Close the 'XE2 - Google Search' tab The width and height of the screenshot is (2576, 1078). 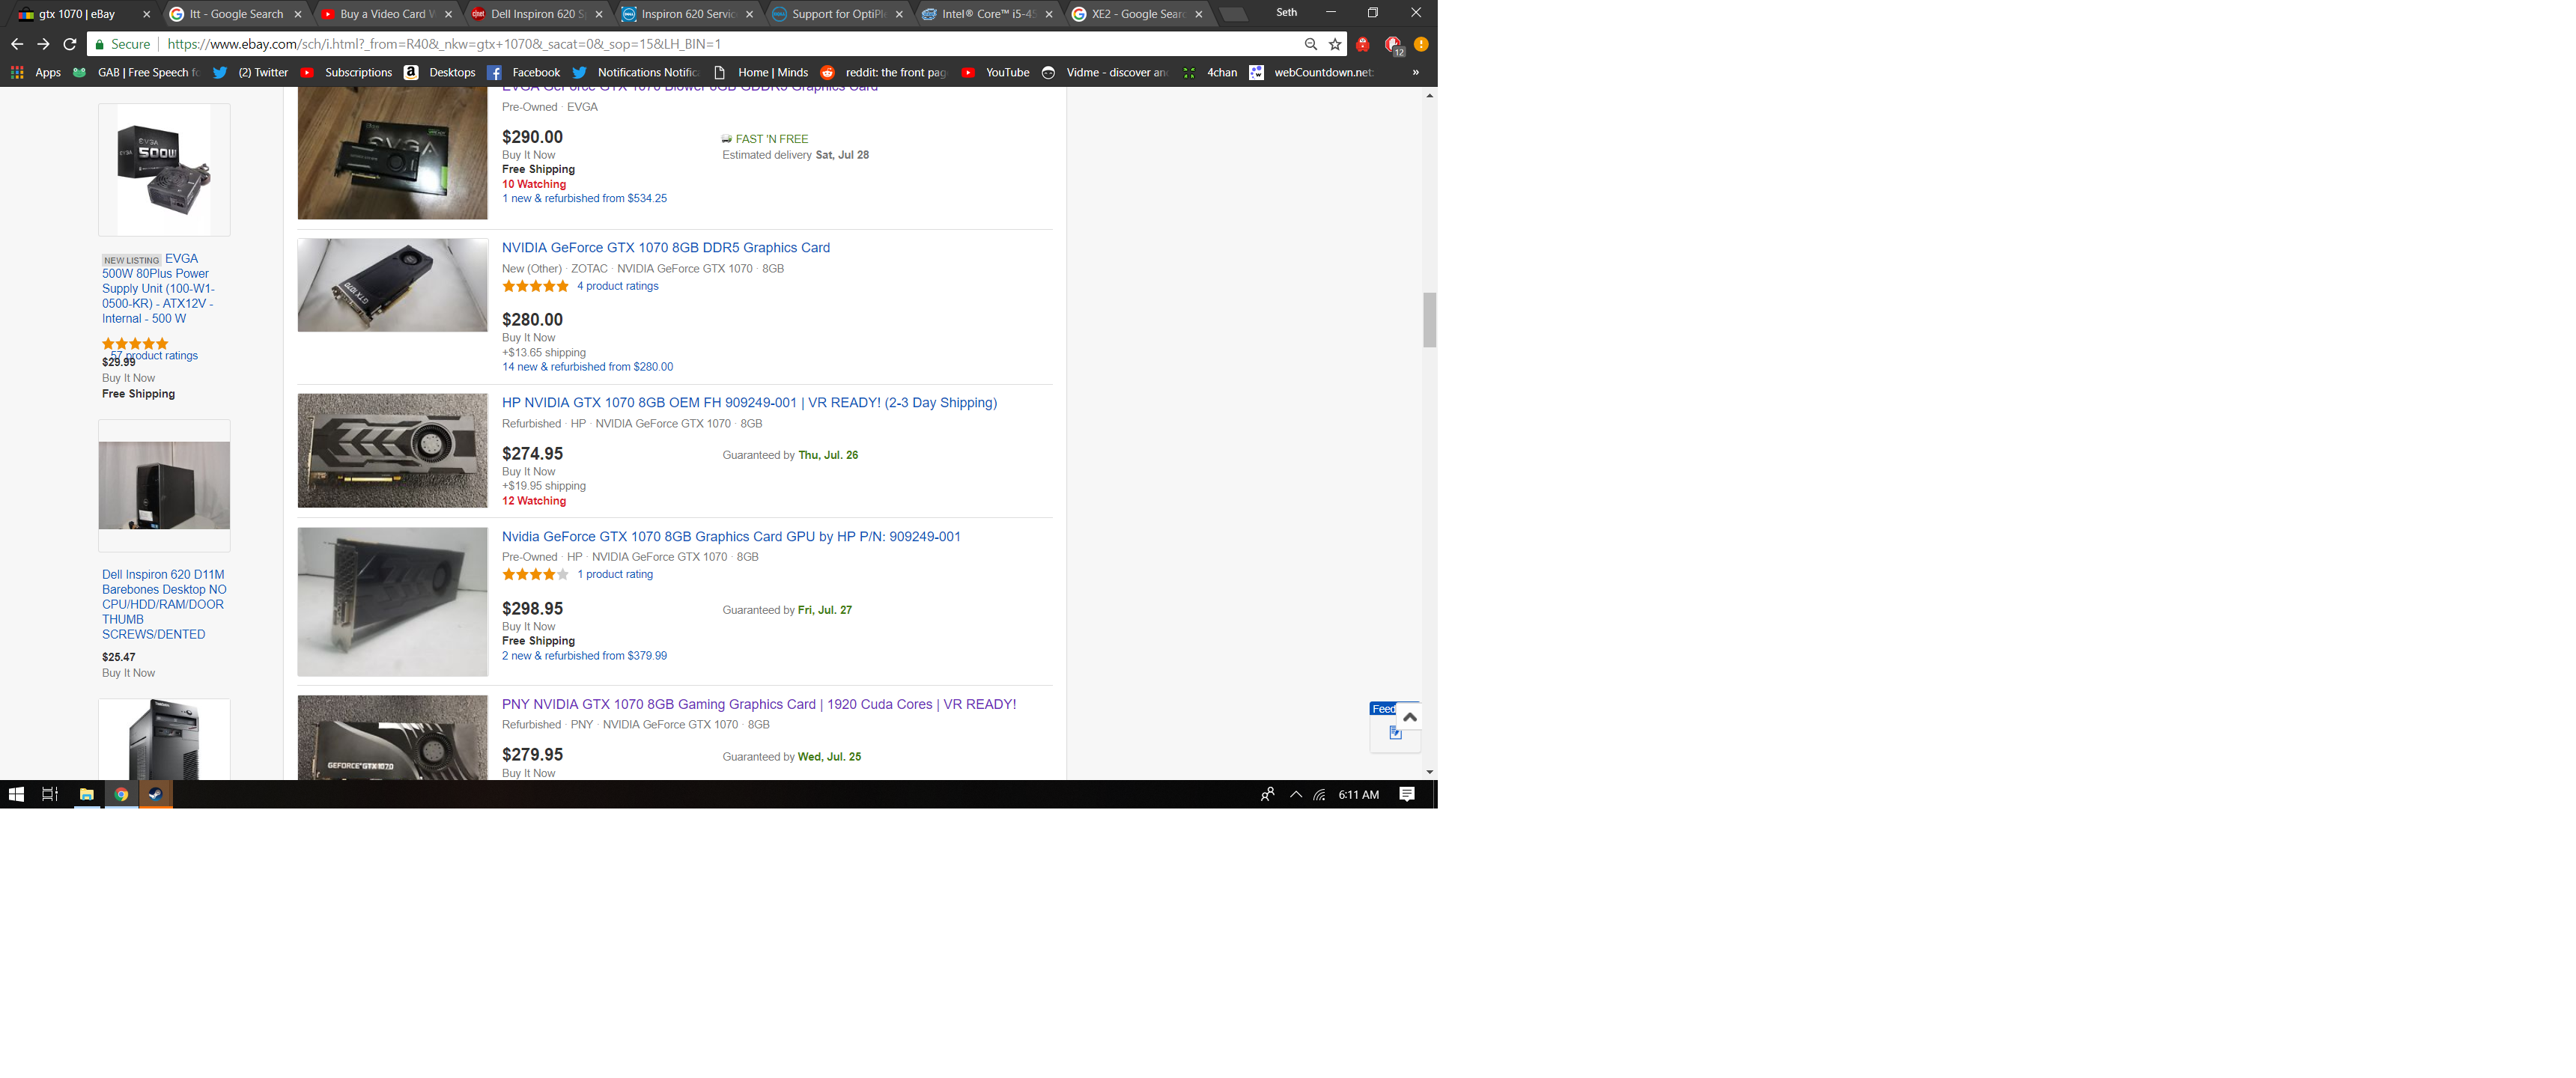[x=1198, y=14]
